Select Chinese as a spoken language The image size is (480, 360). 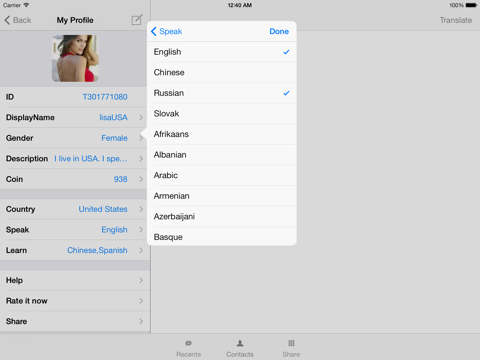(x=222, y=72)
